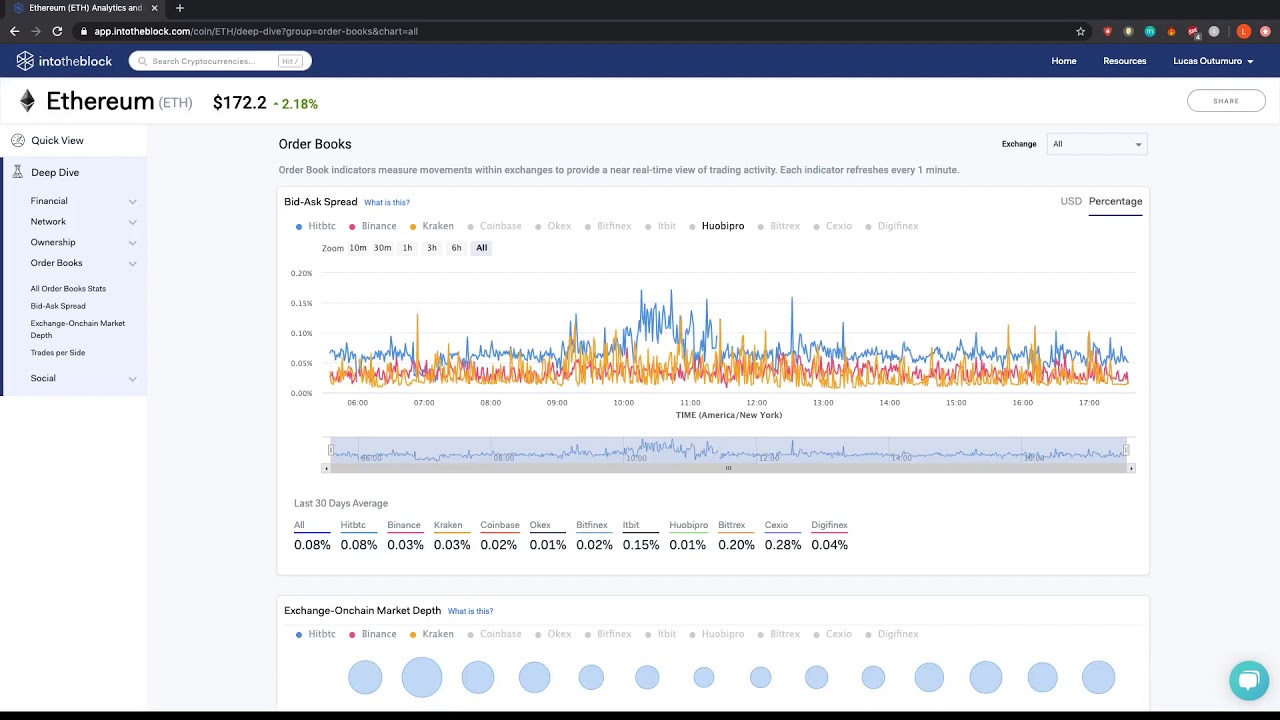Reload the page
This screenshot has width=1280, height=720.
[x=57, y=31]
